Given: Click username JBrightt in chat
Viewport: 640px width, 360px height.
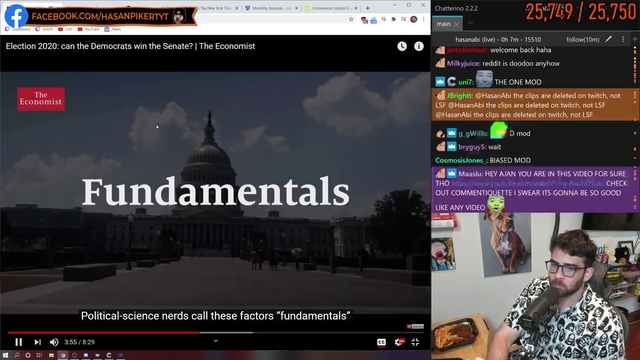Looking at the screenshot, I should tap(460, 96).
